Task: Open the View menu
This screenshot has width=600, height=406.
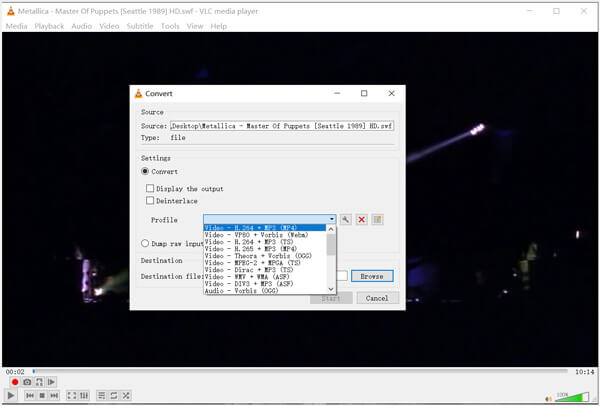Action: tap(195, 26)
